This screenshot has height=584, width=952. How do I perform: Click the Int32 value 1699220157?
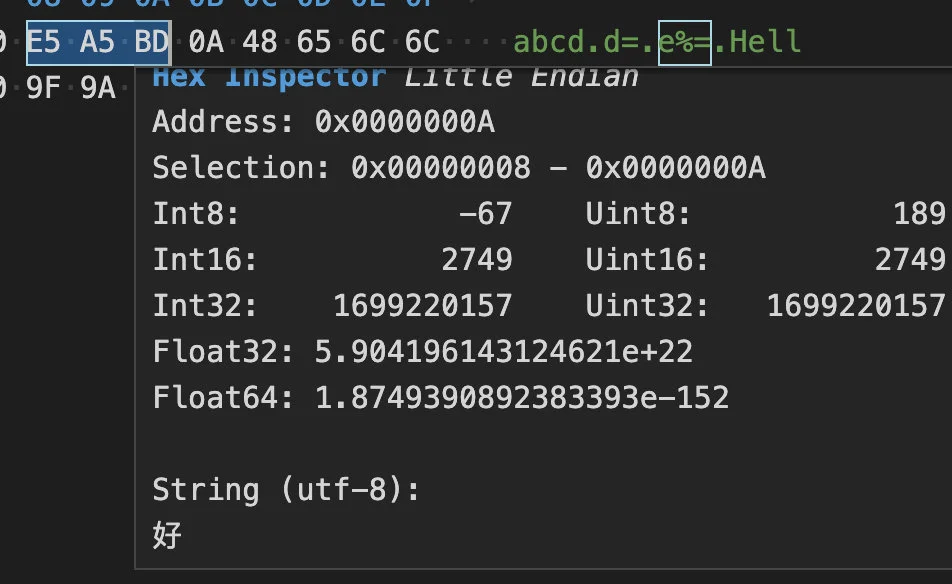click(x=423, y=305)
